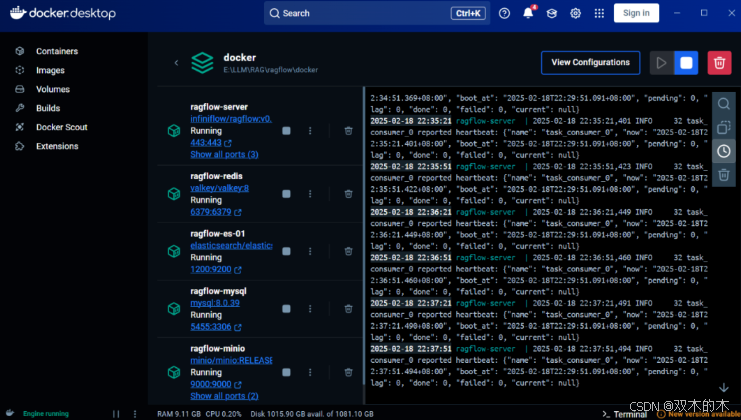Viewport: 741px width, 420px height.
Task: Open the 1200:9200 port link
Action: (x=211, y=269)
